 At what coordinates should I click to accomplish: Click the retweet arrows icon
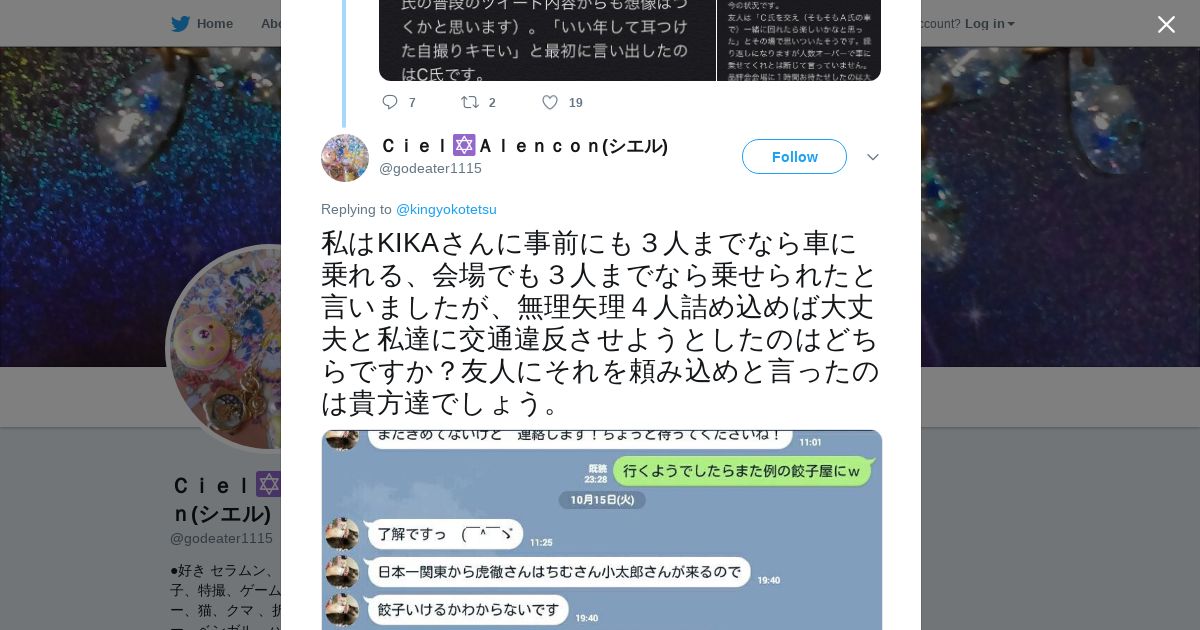click(x=469, y=102)
